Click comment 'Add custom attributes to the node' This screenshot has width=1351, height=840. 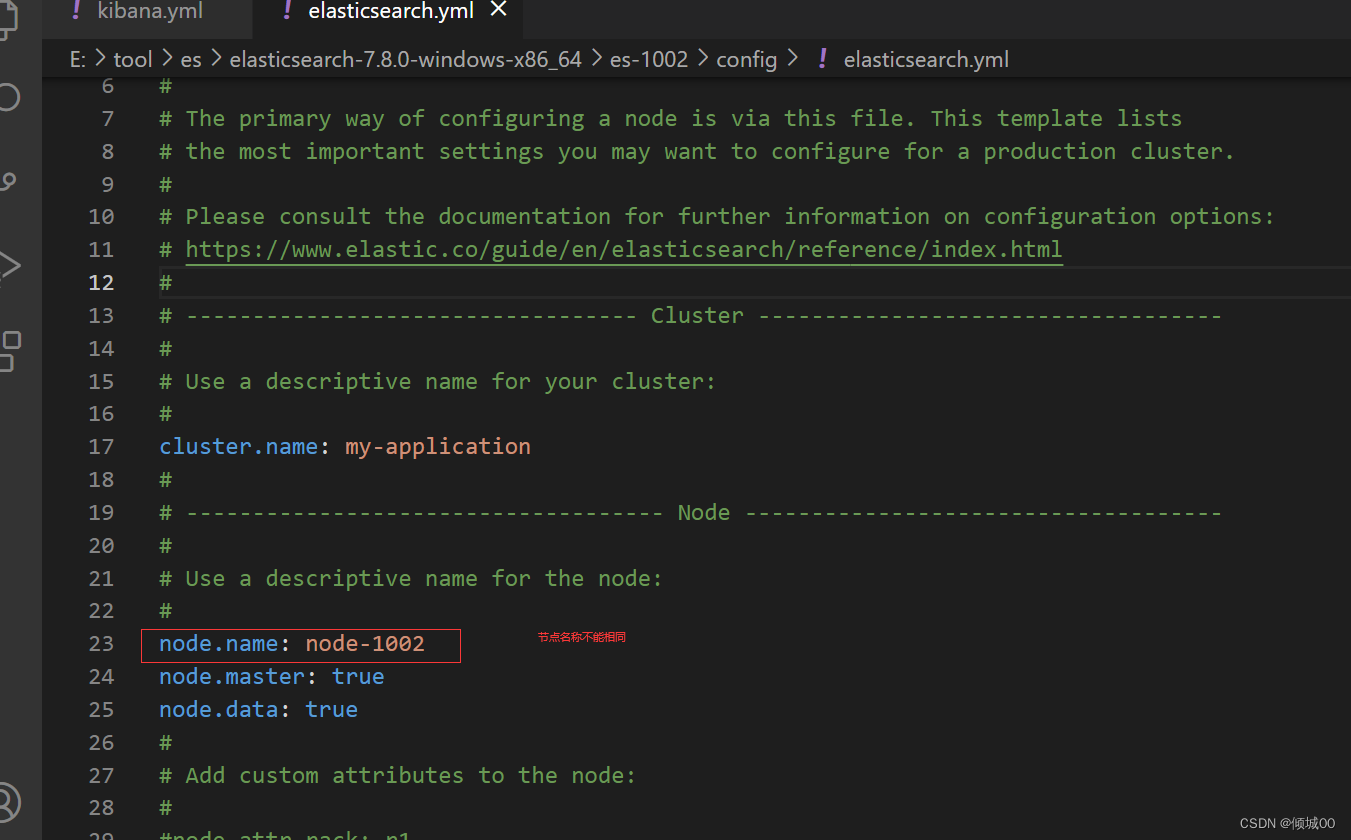pos(398,775)
